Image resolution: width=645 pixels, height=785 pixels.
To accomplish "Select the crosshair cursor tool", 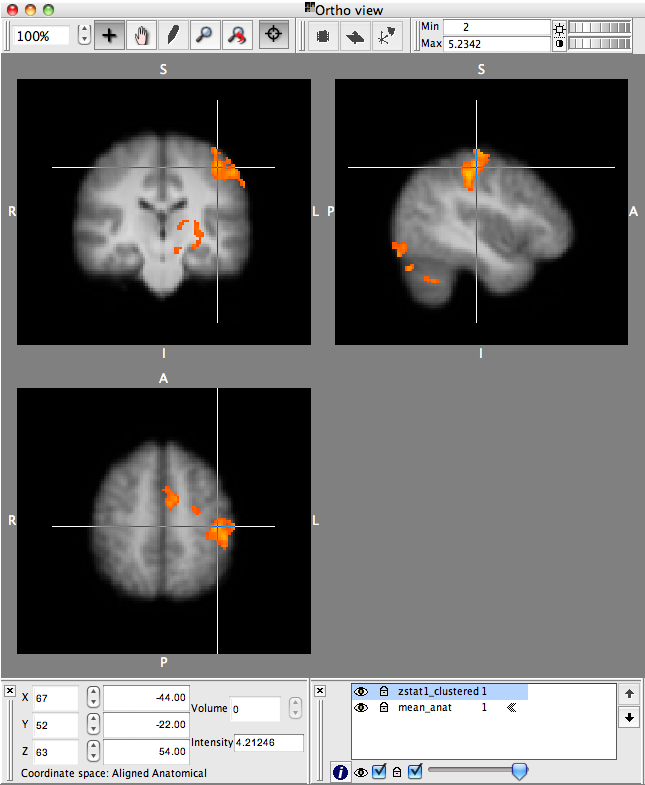I will pyautogui.click(x=109, y=35).
